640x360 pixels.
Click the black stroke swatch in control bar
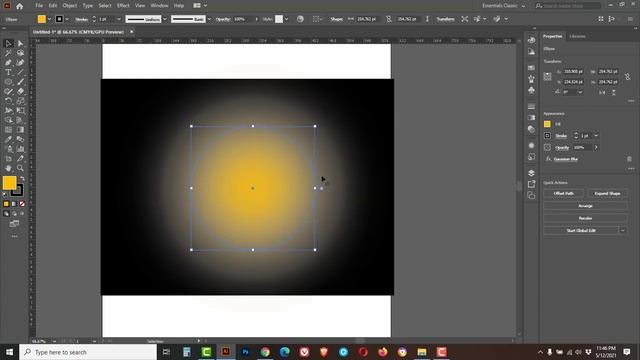click(x=59, y=19)
